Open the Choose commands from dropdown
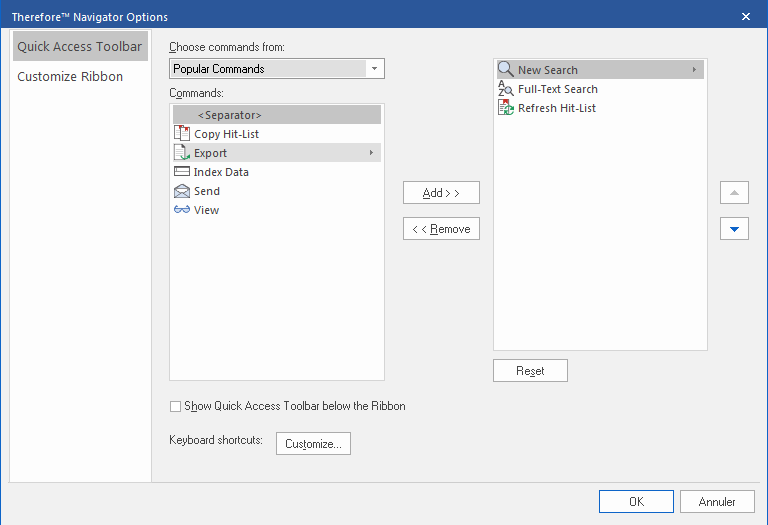Screen dimensions: 768x525 [375, 69]
